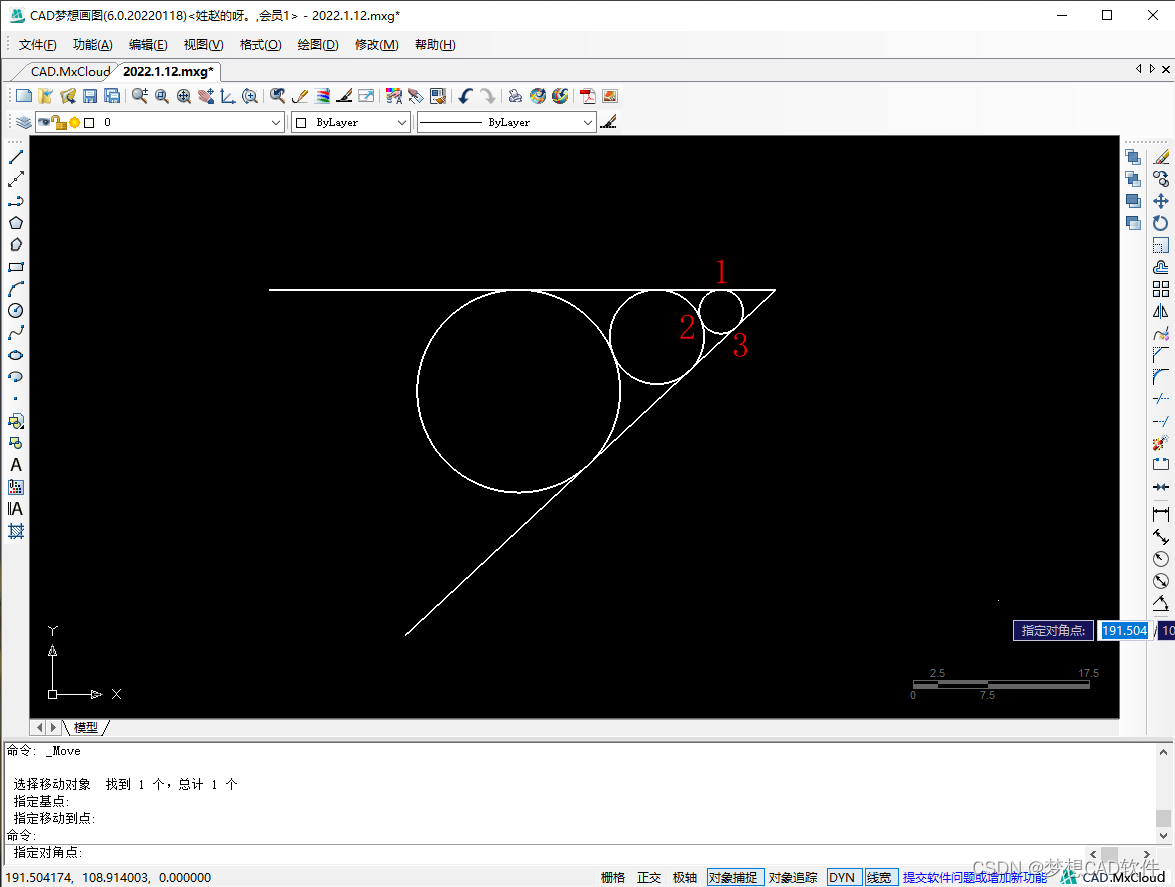Select the 模型 model layout tab
The width and height of the screenshot is (1175, 887).
point(86,727)
